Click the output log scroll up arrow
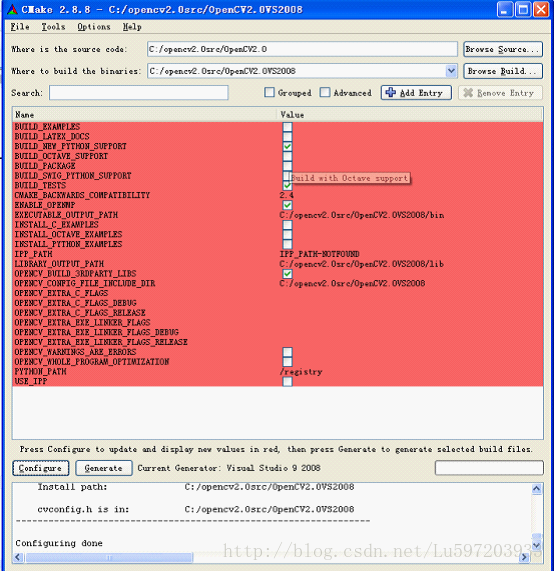This screenshot has height=571, width=554. pos(537,489)
